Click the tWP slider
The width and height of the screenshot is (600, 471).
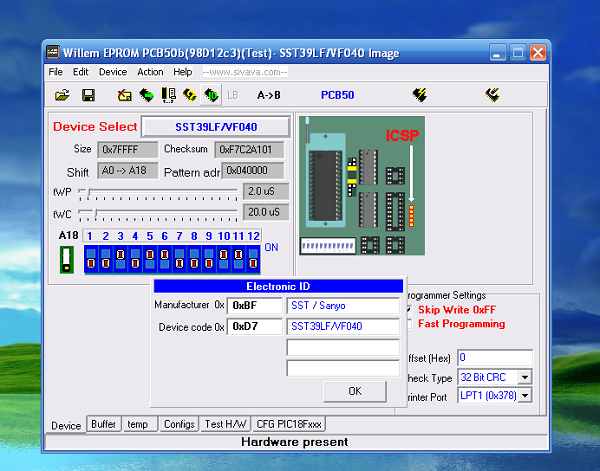point(158,192)
